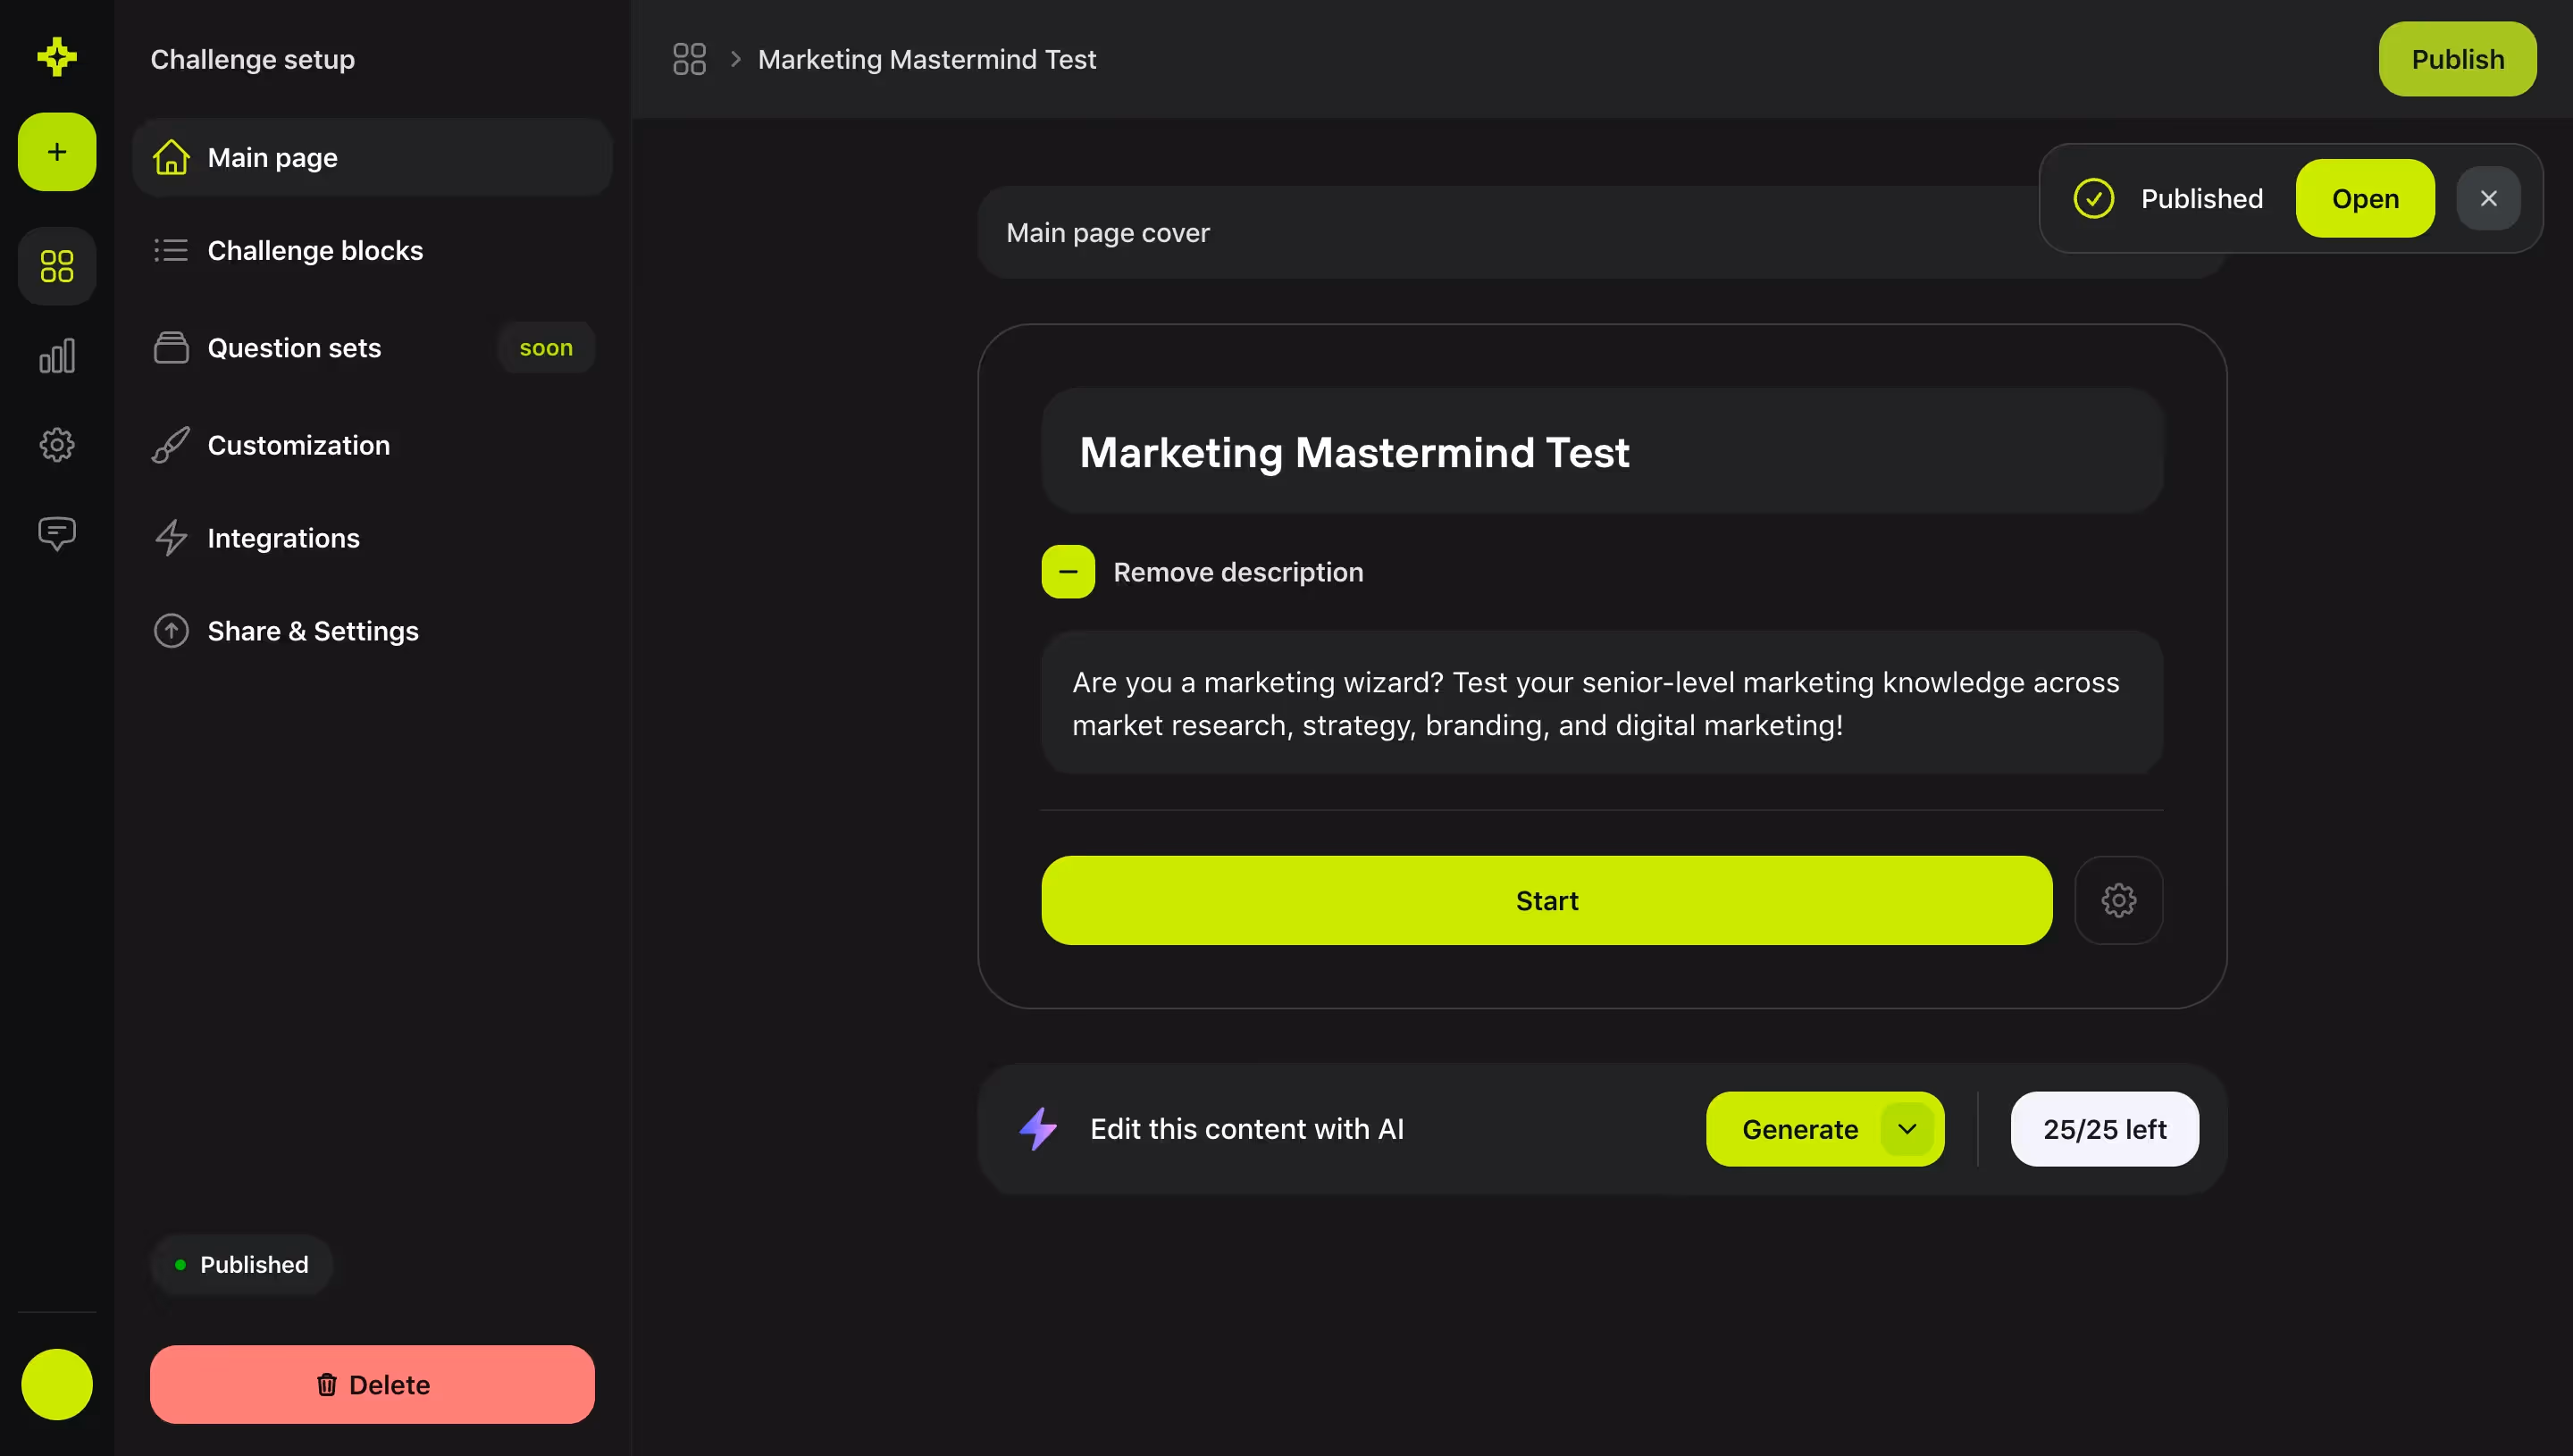Click the grid icon in the breadcrumb bar
The width and height of the screenshot is (2573, 1456).
(689, 59)
